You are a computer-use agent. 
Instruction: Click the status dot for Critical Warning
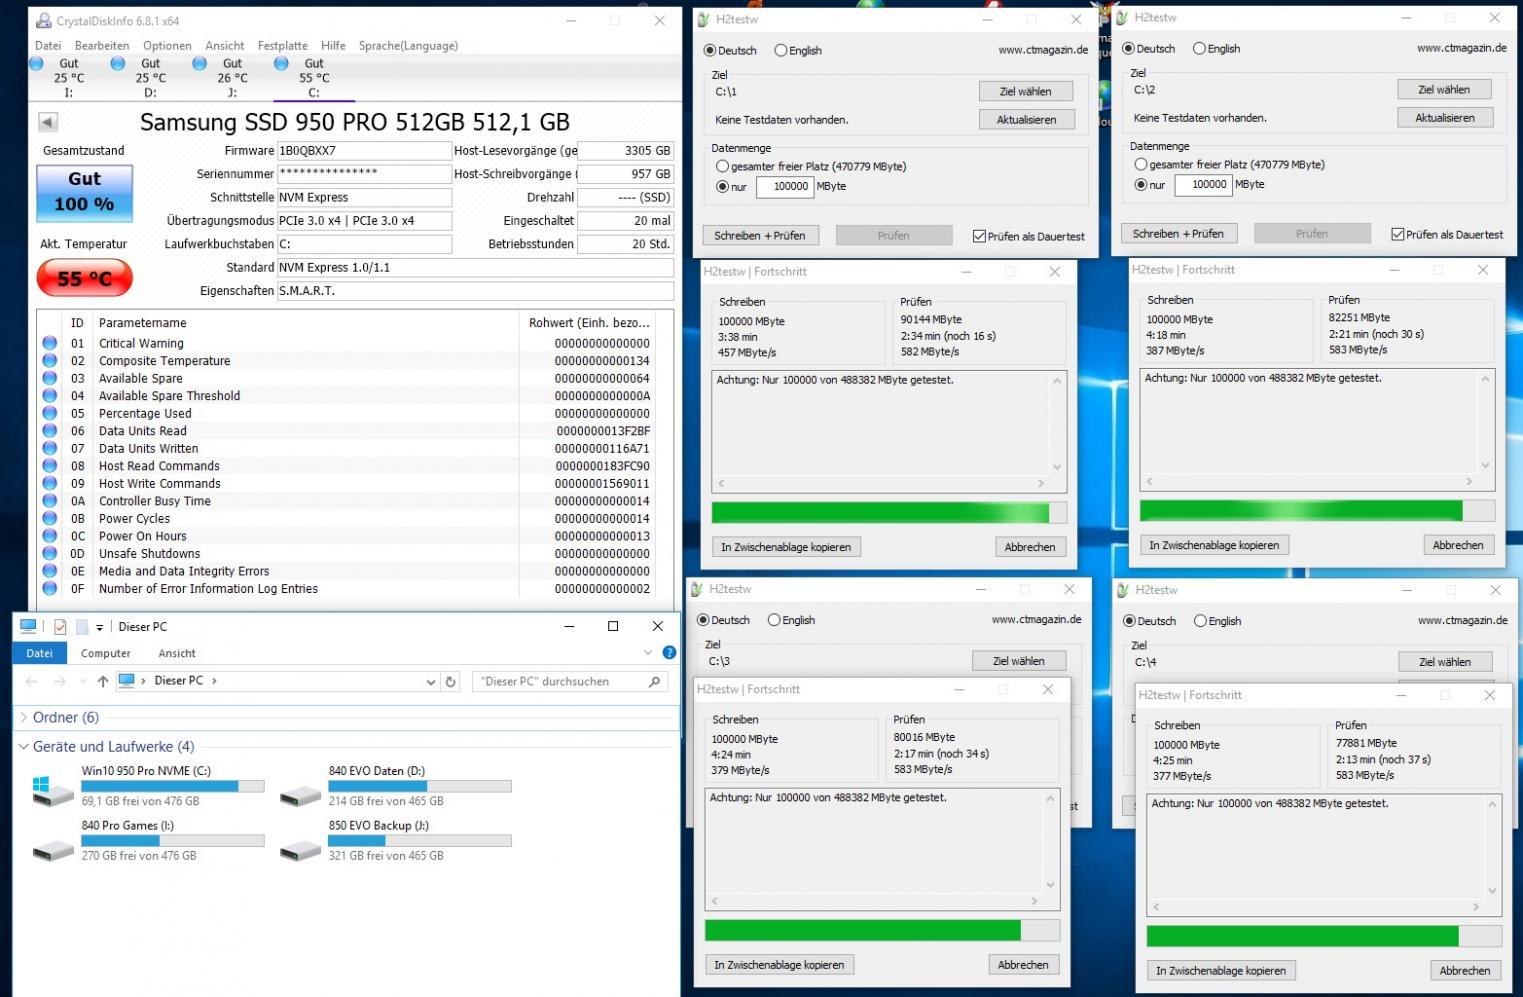pos(50,343)
